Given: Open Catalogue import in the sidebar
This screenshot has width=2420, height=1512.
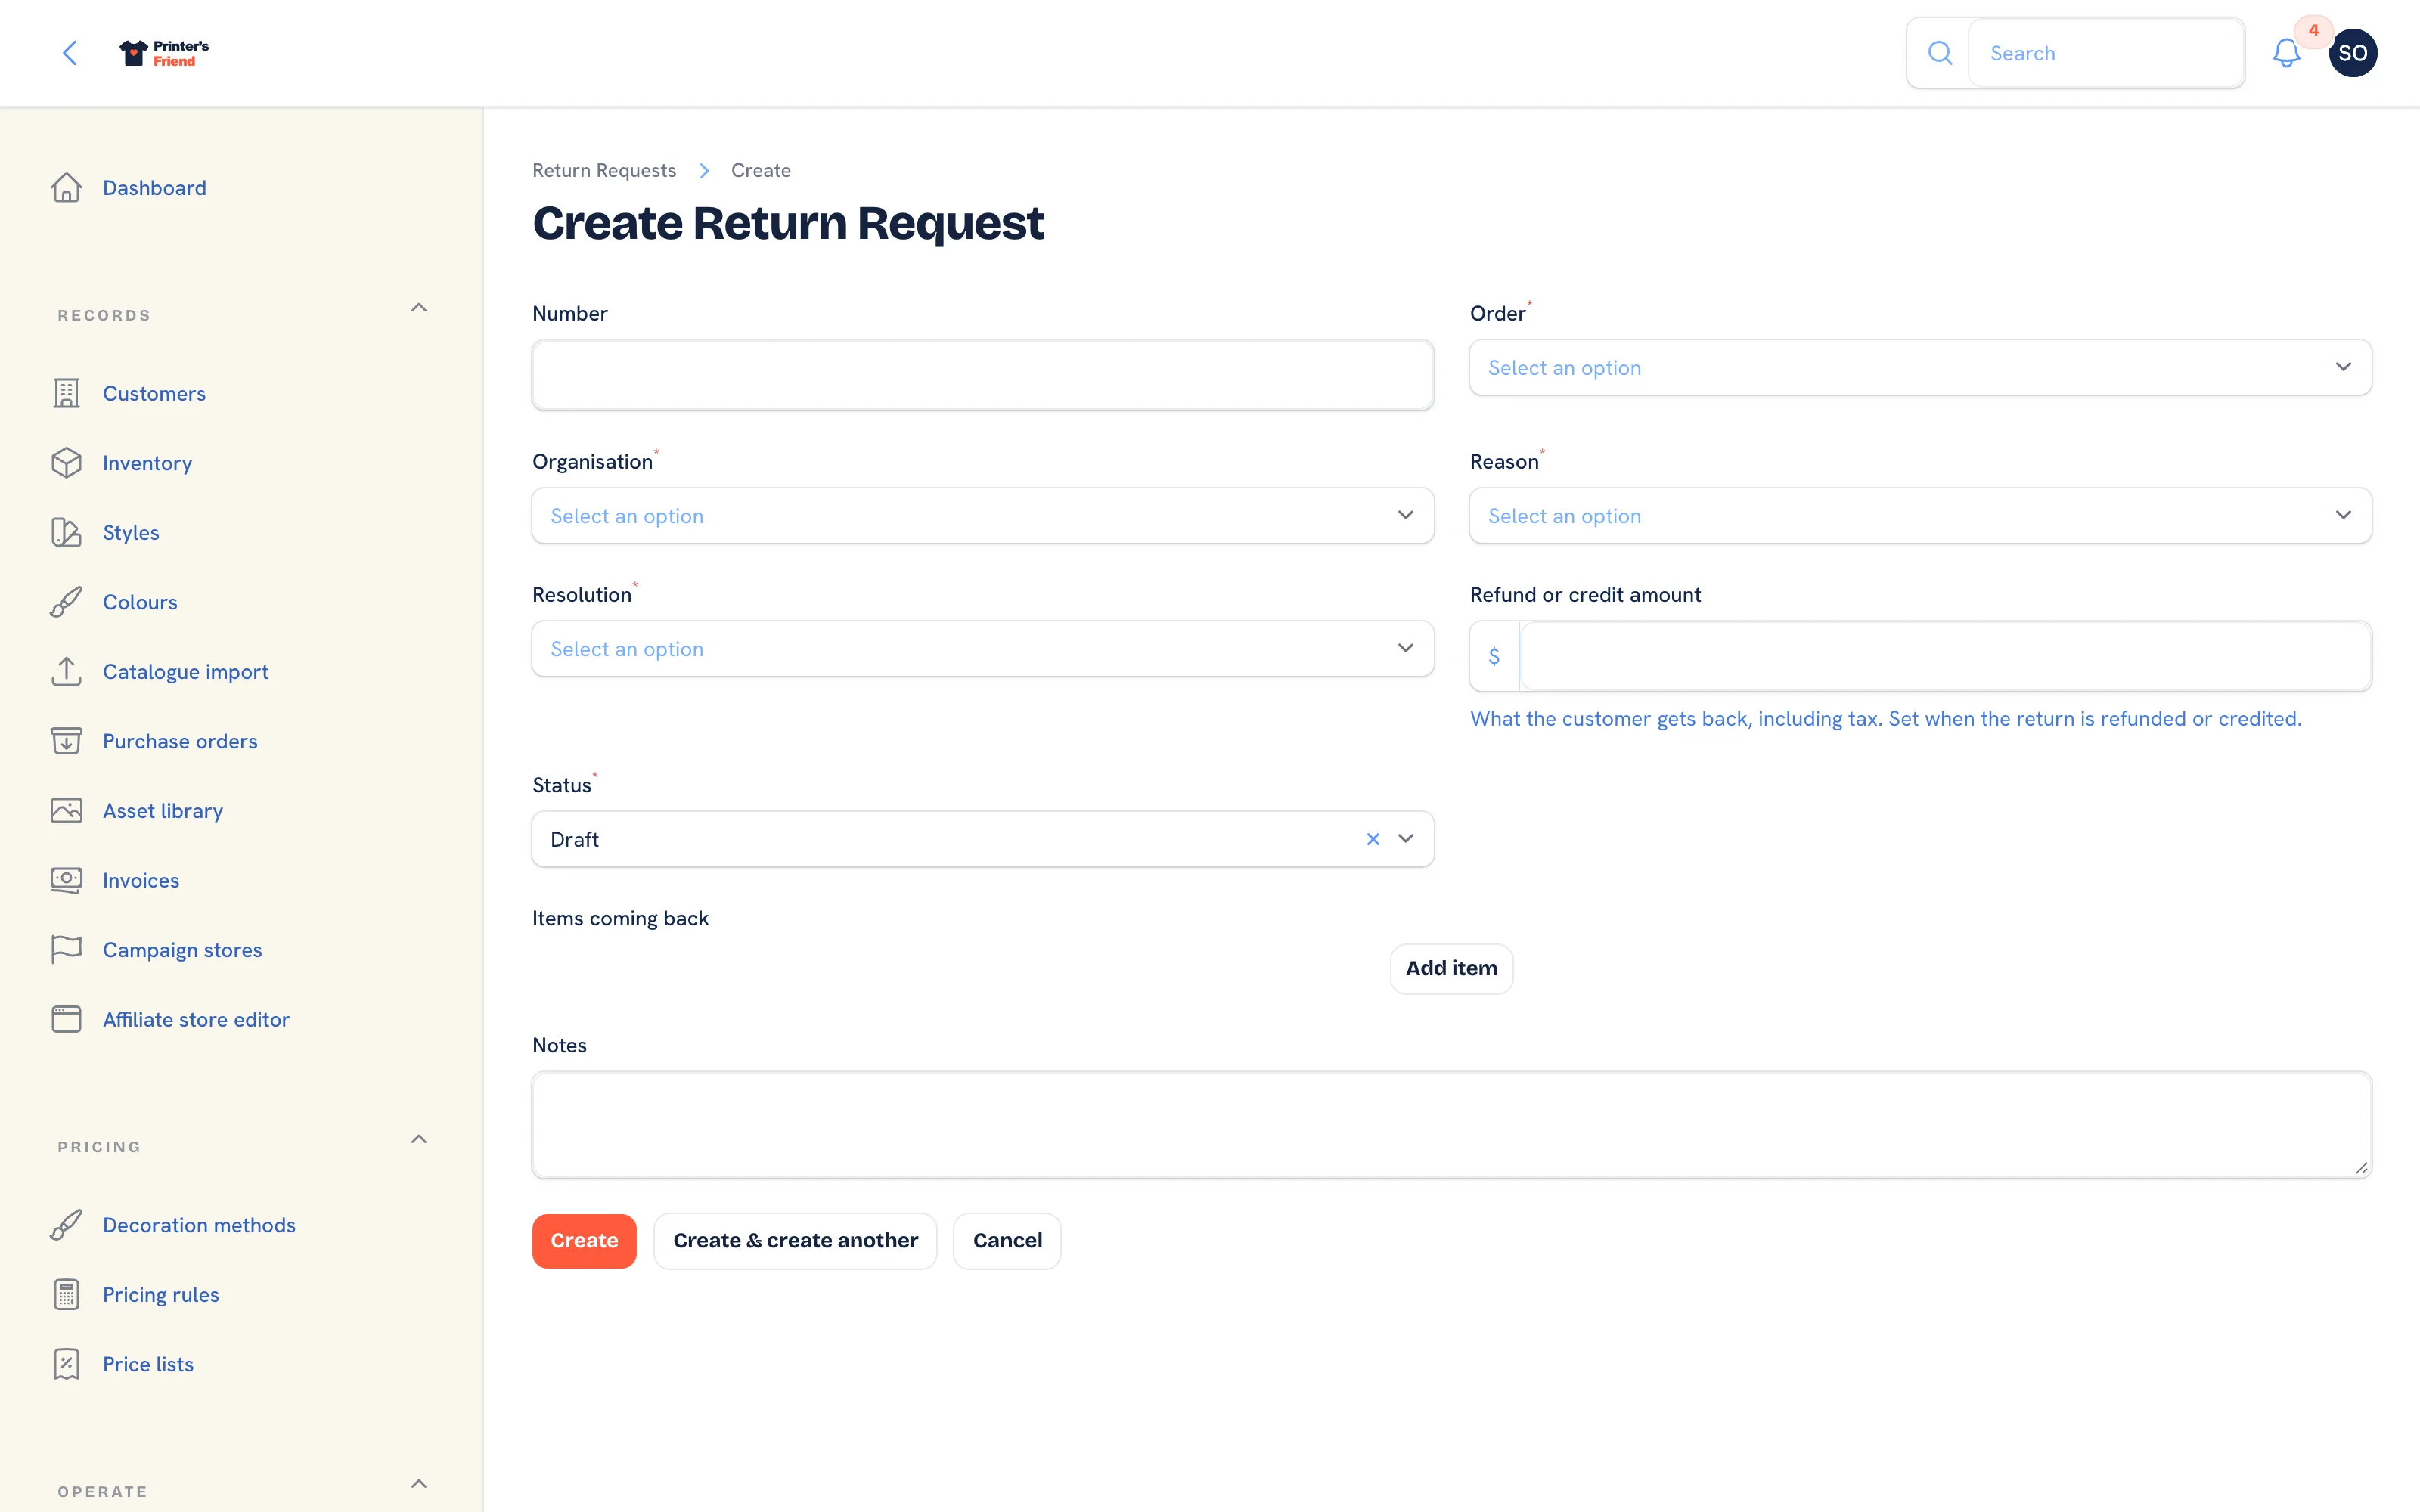Looking at the screenshot, I should [x=185, y=671].
